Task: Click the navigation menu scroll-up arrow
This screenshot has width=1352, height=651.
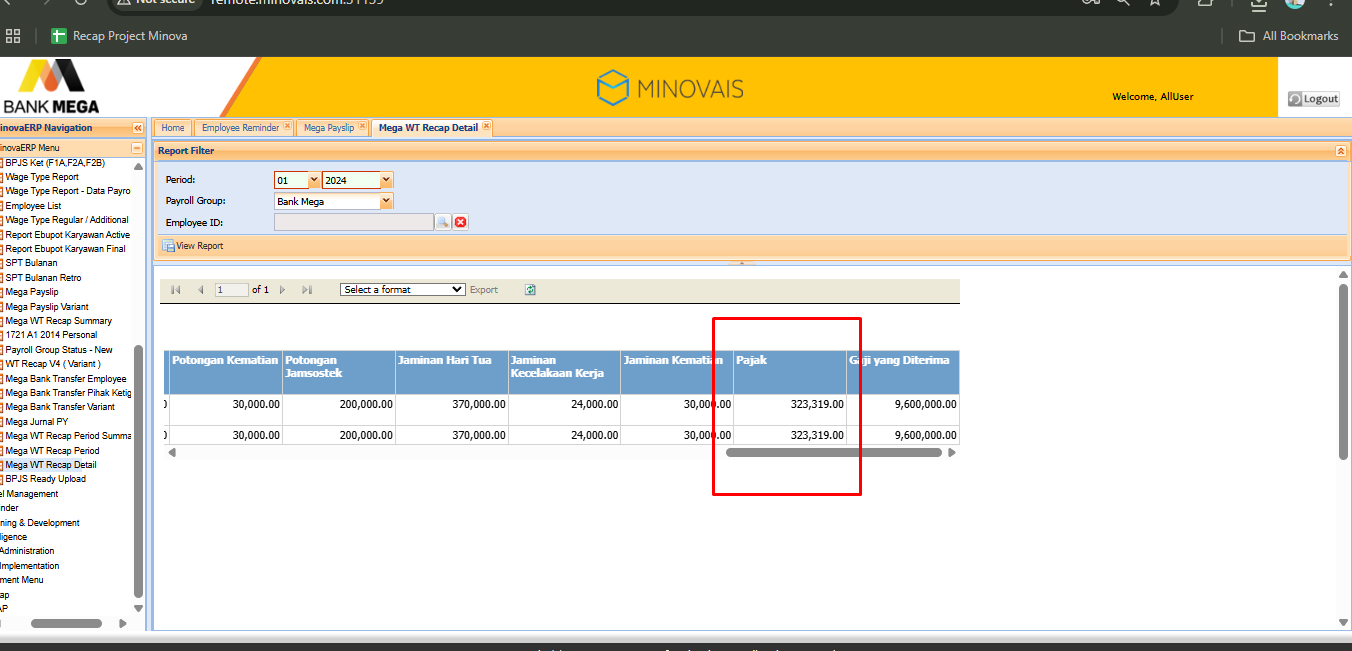Action: click(138, 166)
